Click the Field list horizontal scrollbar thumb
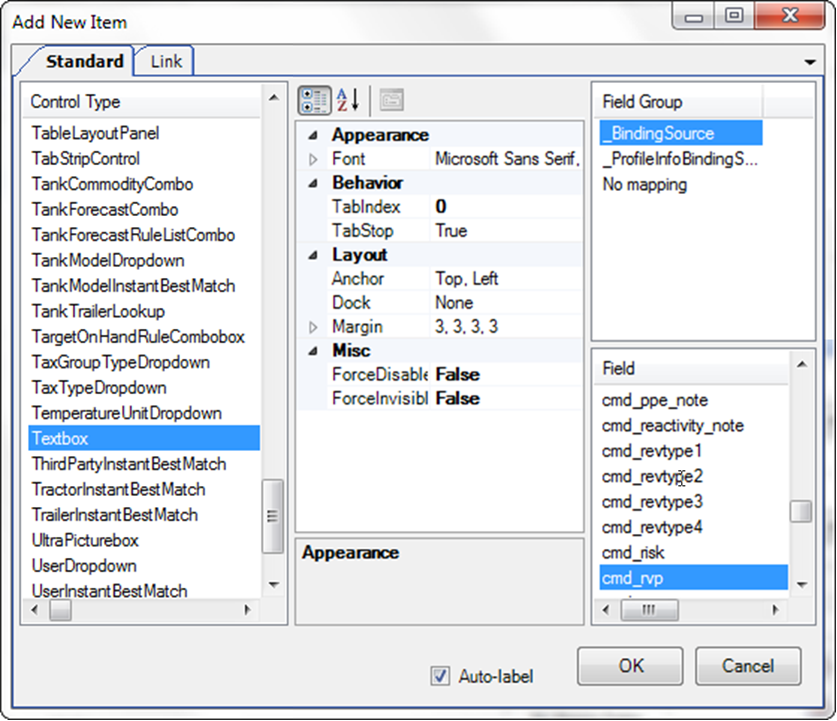This screenshot has height=721, width=837. (x=650, y=609)
